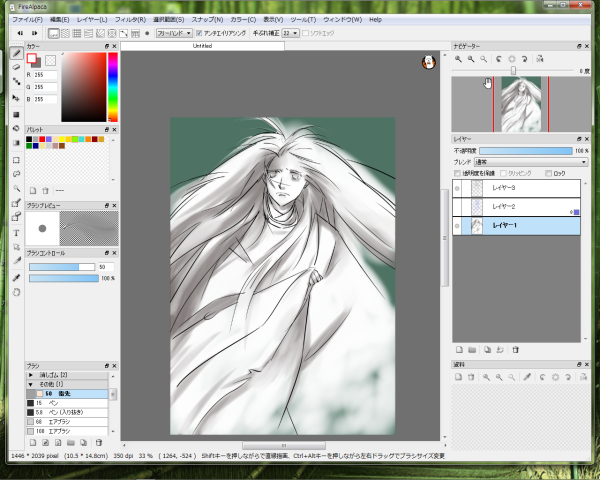600x480 pixels.
Task: Open the Help menu
Action: (x=375, y=20)
